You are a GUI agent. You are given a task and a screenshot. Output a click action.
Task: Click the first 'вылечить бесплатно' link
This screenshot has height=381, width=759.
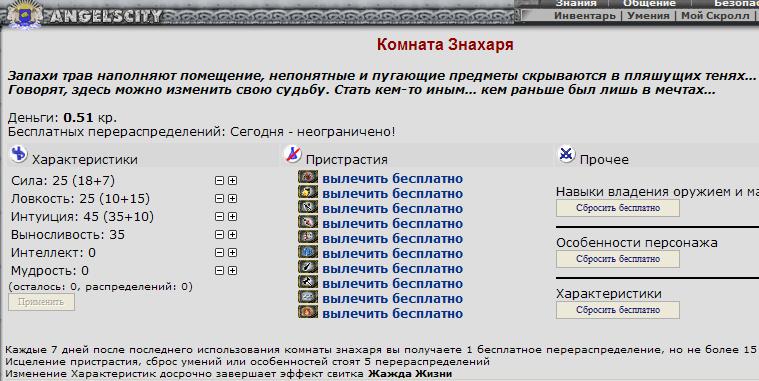[393, 179]
